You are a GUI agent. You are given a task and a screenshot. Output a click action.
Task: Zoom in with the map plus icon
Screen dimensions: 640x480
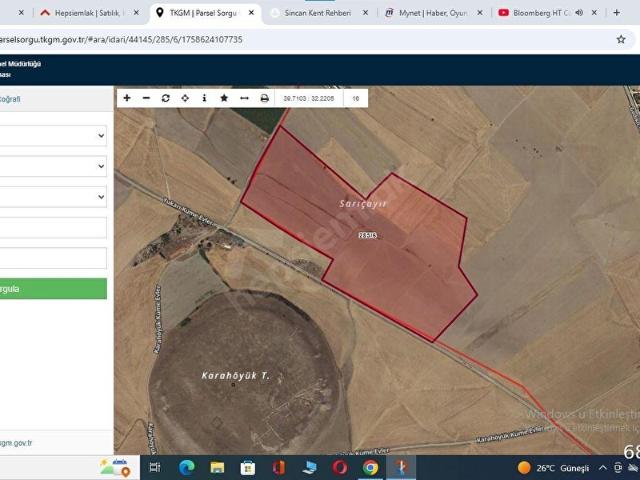click(127, 98)
